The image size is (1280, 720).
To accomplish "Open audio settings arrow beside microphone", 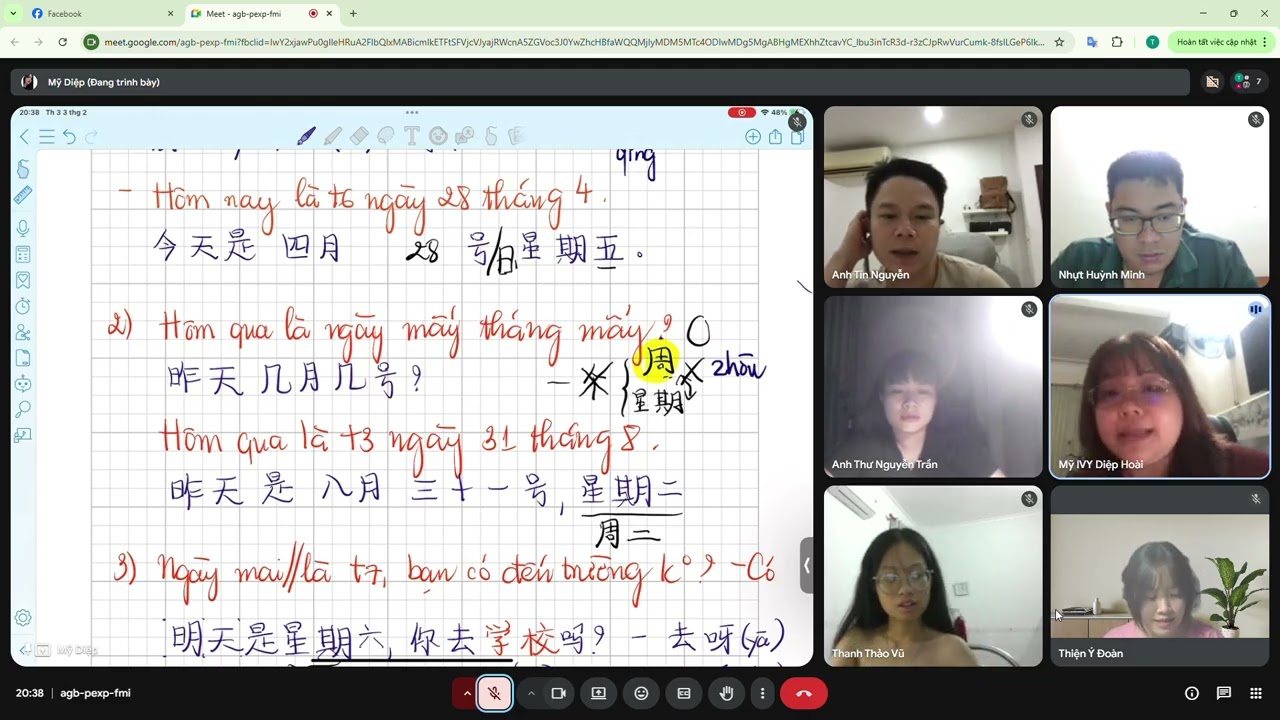I will pos(466,693).
